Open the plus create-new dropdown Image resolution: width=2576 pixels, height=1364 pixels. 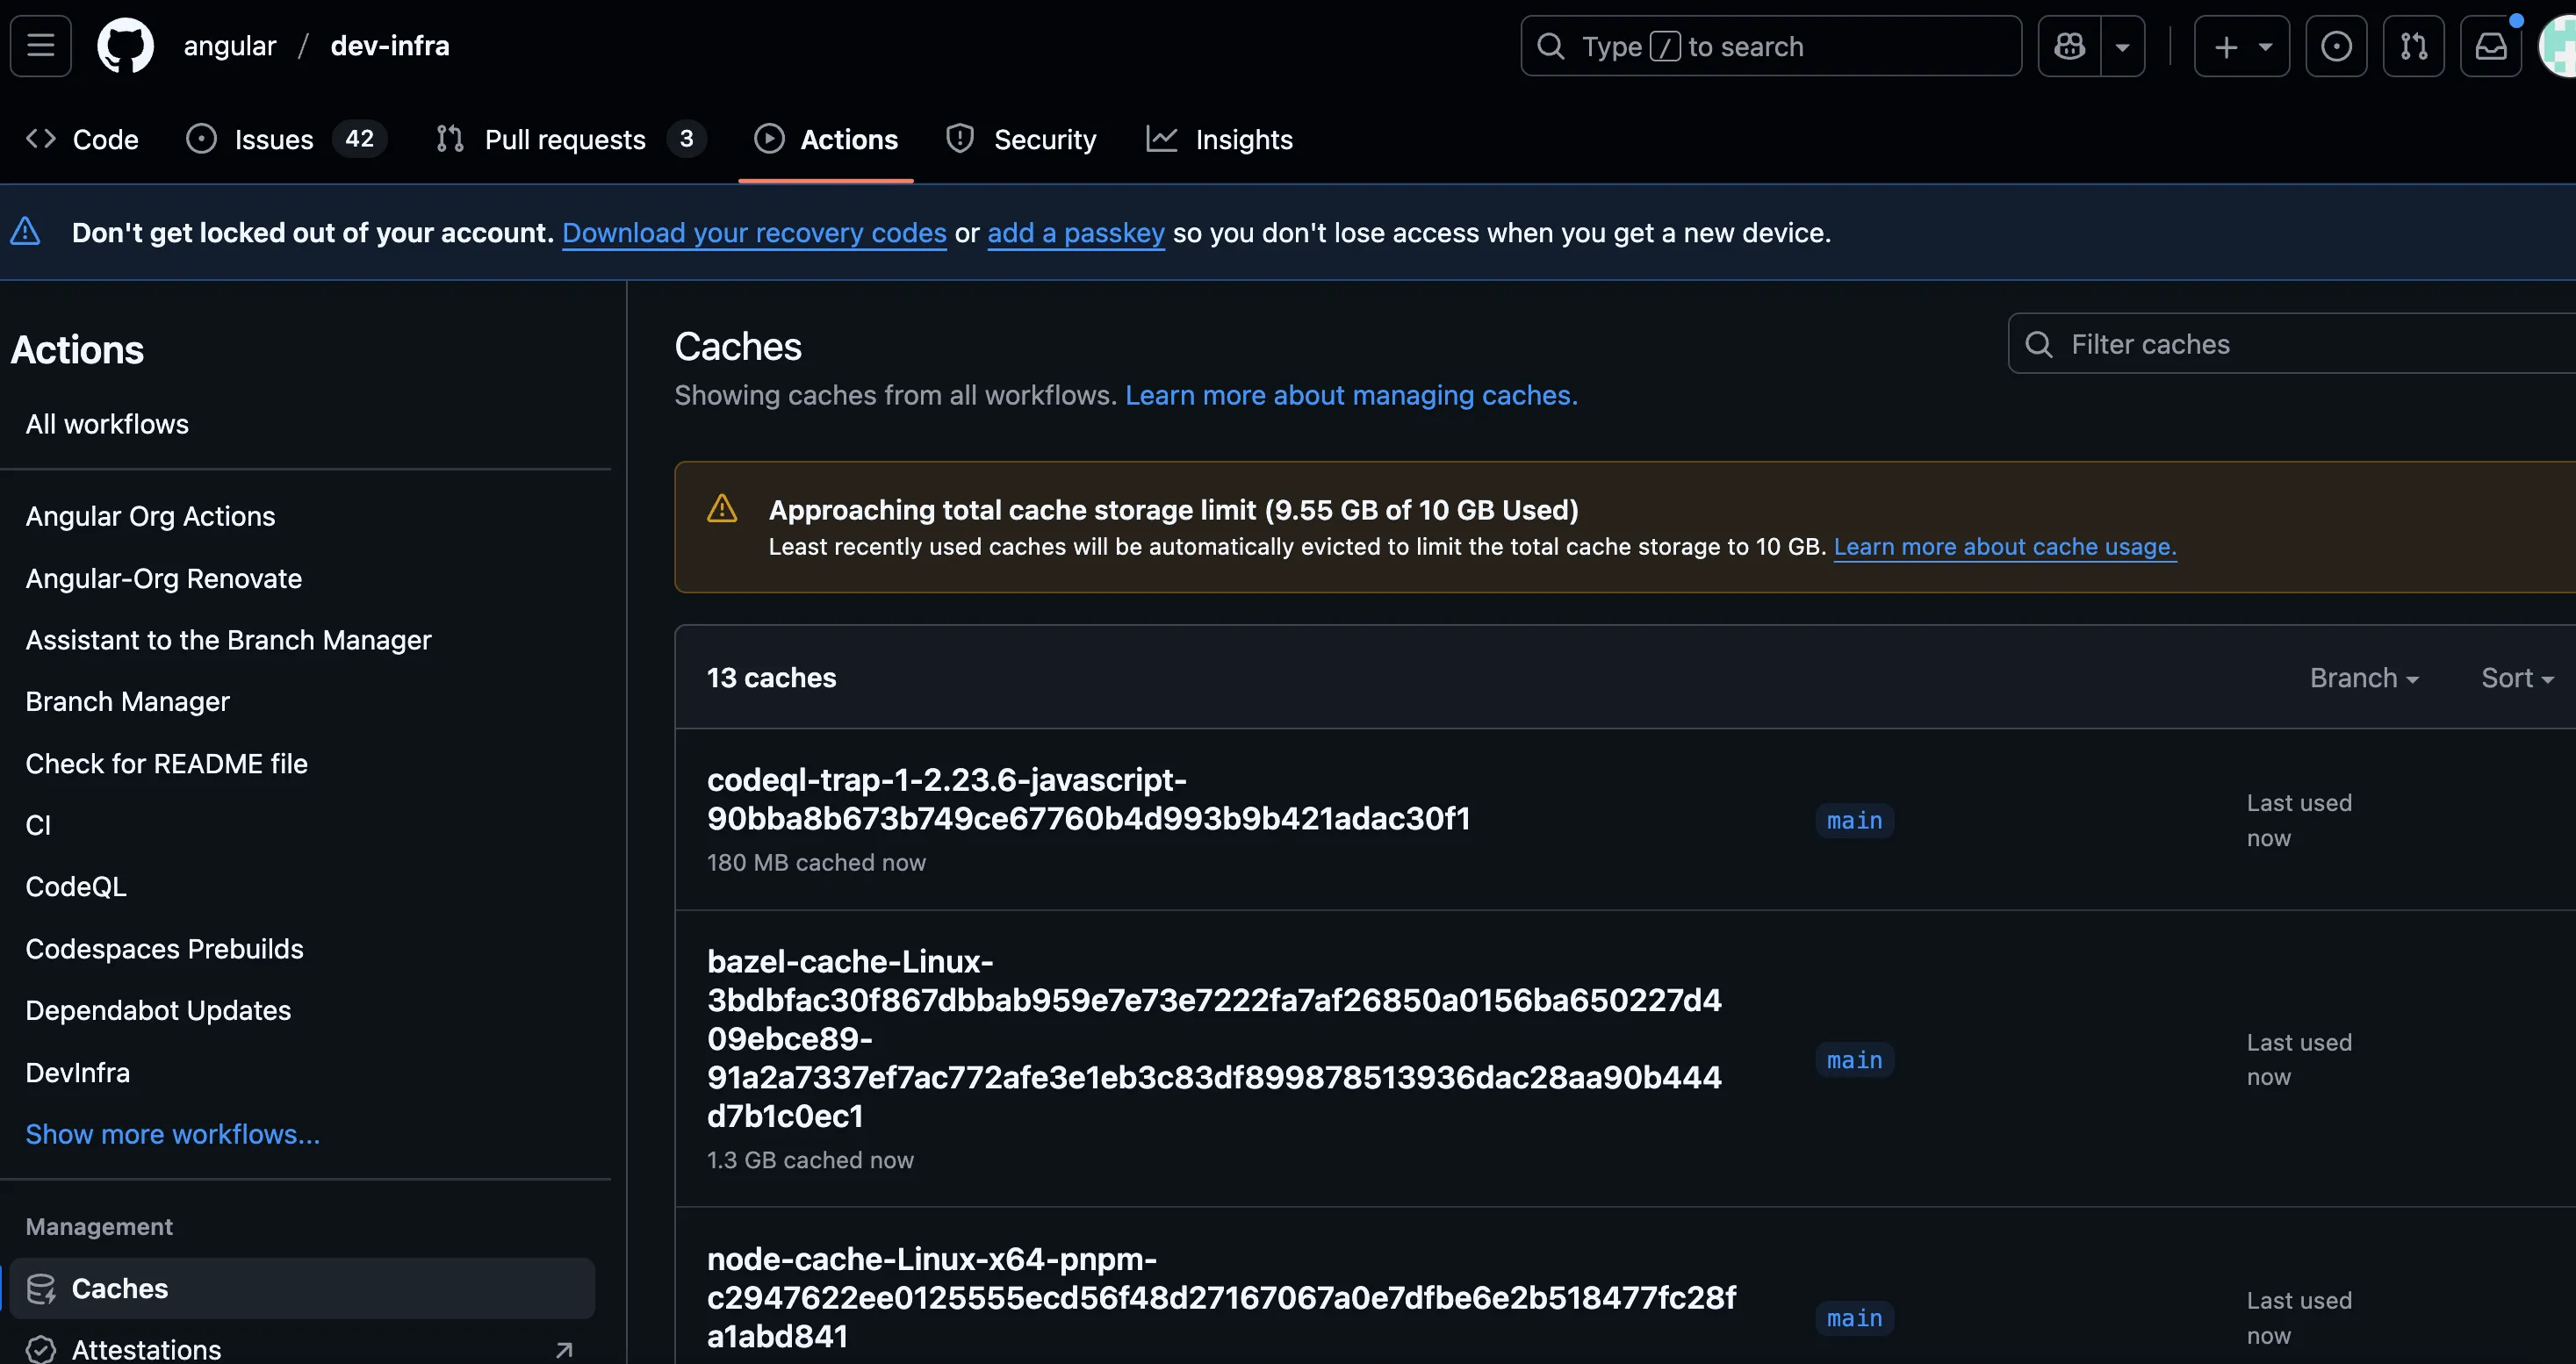[x=2241, y=46]
